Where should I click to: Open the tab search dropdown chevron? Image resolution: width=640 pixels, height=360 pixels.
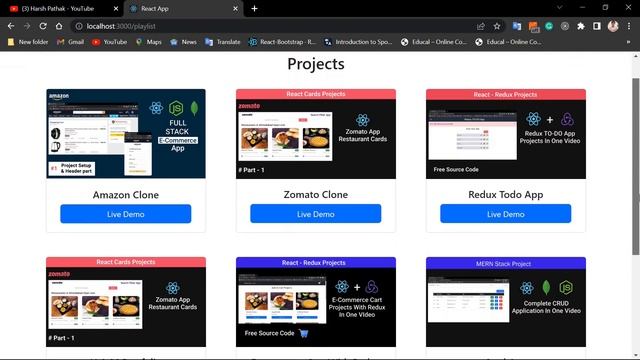[x=560, y=8]
